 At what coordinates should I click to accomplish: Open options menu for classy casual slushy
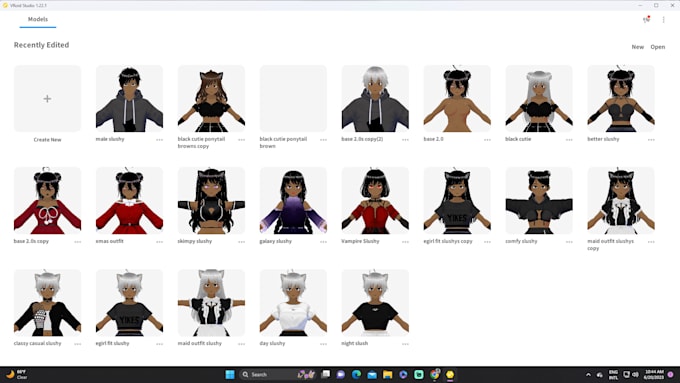click(78, 344)
